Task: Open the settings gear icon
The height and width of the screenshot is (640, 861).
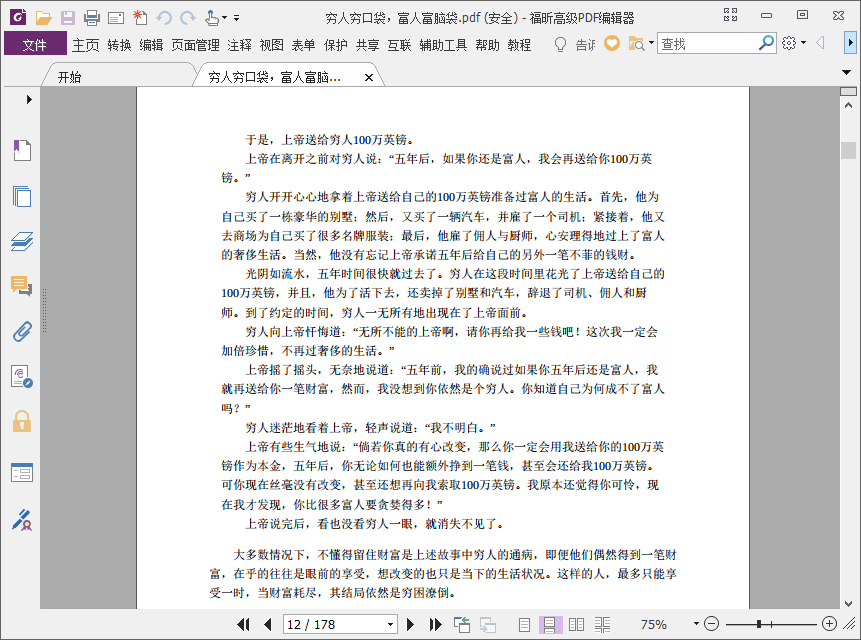Action: pyautogui.click(x=789, y=43)
